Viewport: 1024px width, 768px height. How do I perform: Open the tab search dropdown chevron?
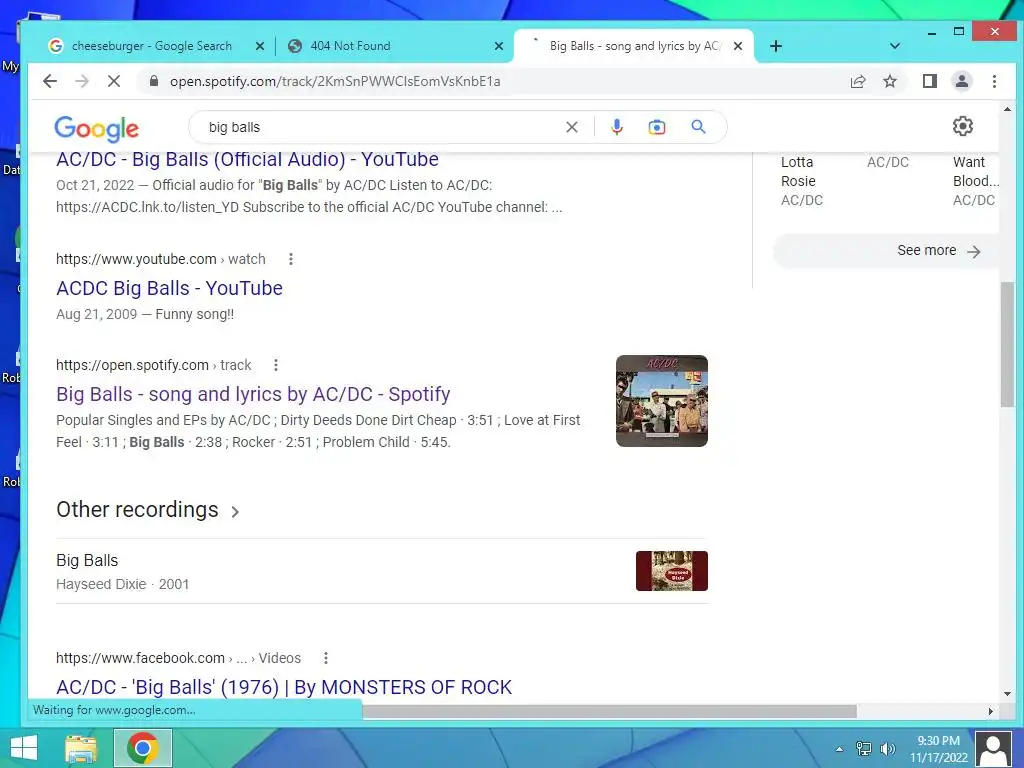895,46
